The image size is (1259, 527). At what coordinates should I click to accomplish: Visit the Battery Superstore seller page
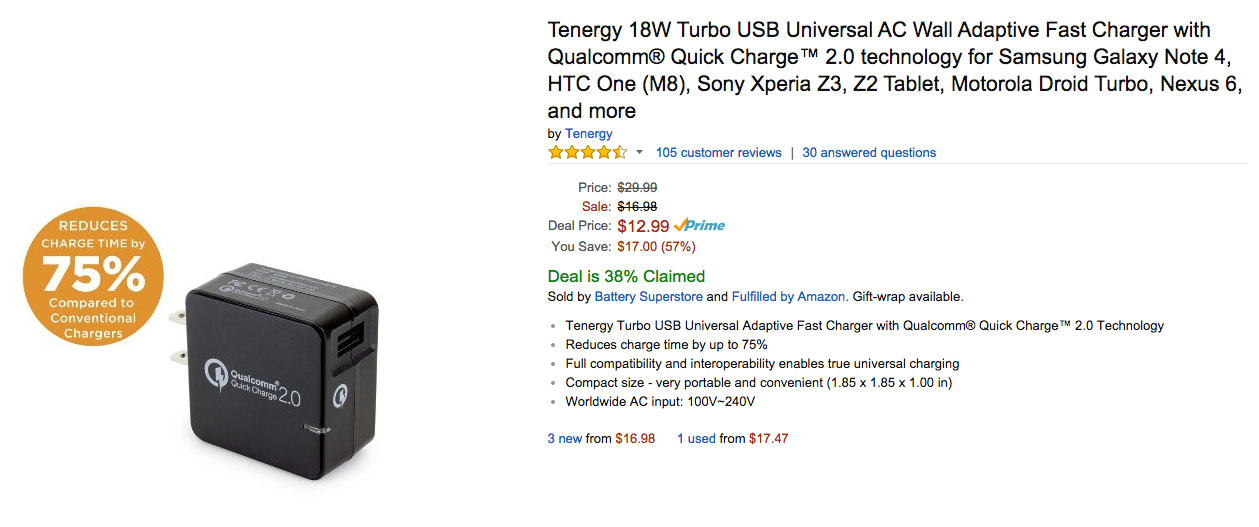point(649,297)
